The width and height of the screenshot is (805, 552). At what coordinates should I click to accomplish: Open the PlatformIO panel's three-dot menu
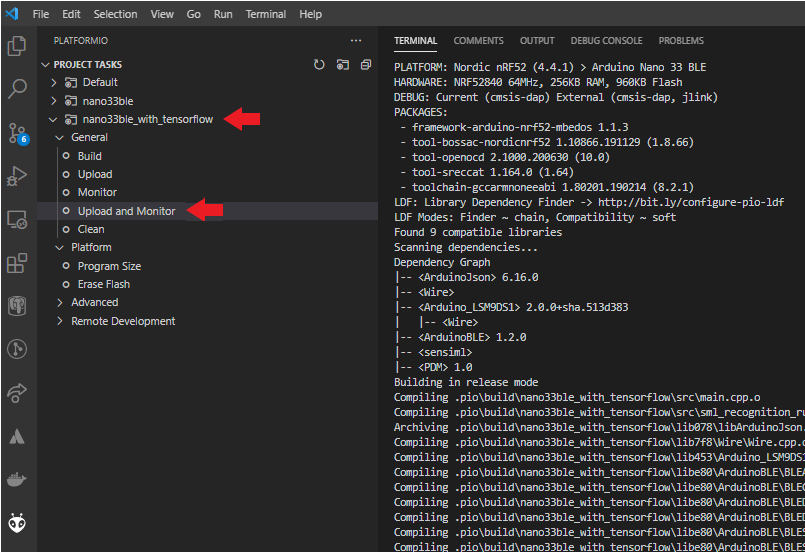pyautogui.click(x=356, y=41)
